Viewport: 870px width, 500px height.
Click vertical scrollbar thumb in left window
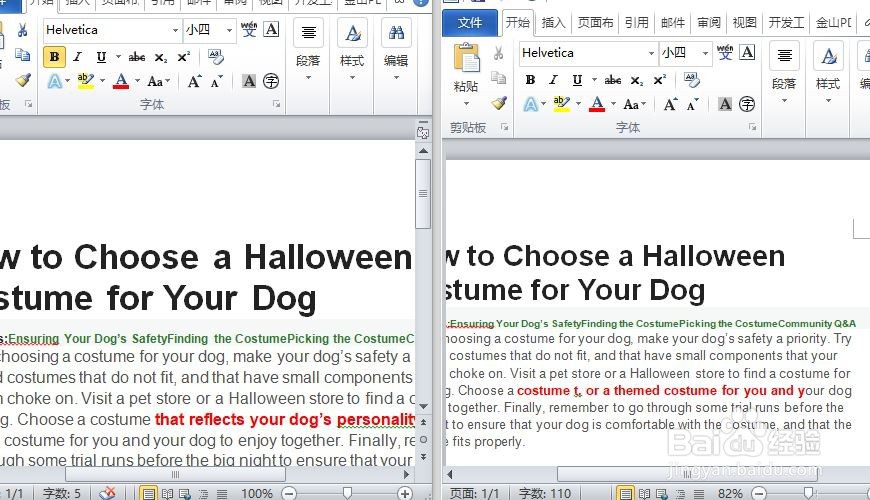[423, 194]
